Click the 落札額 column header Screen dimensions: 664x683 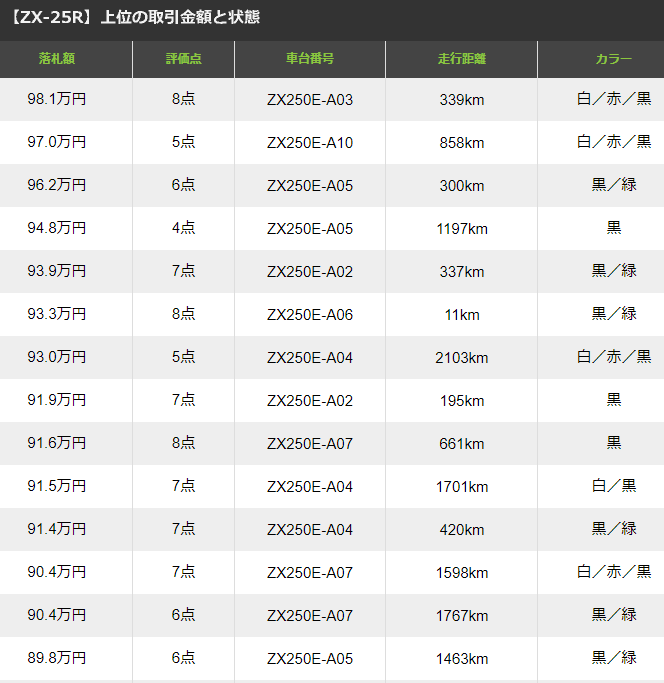57,59
